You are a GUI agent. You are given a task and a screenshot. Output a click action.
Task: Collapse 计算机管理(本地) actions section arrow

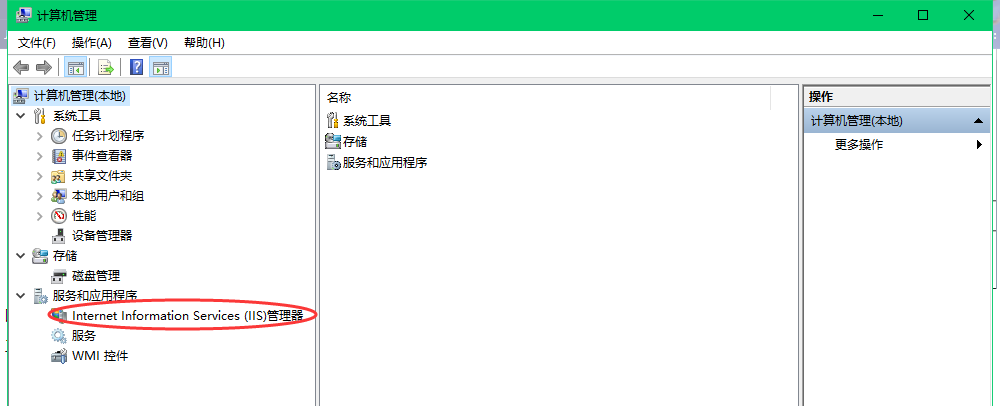[x=978, y=120]
